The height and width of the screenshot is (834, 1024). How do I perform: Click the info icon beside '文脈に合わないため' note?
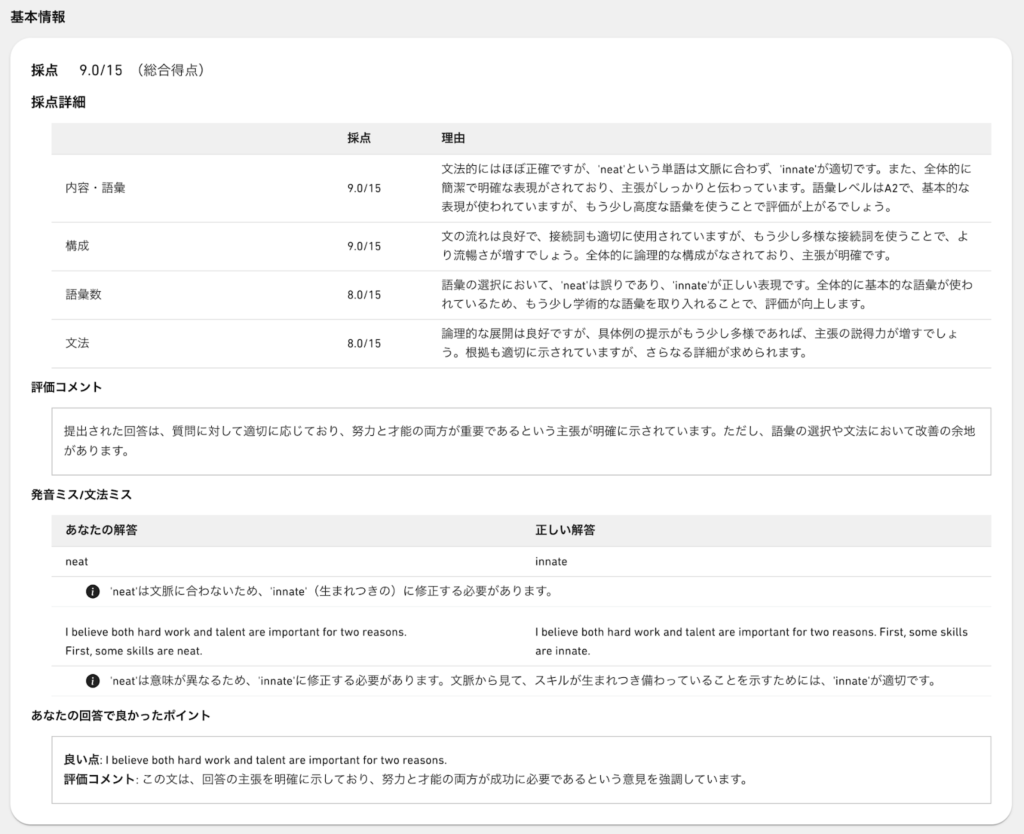point(93,591)
